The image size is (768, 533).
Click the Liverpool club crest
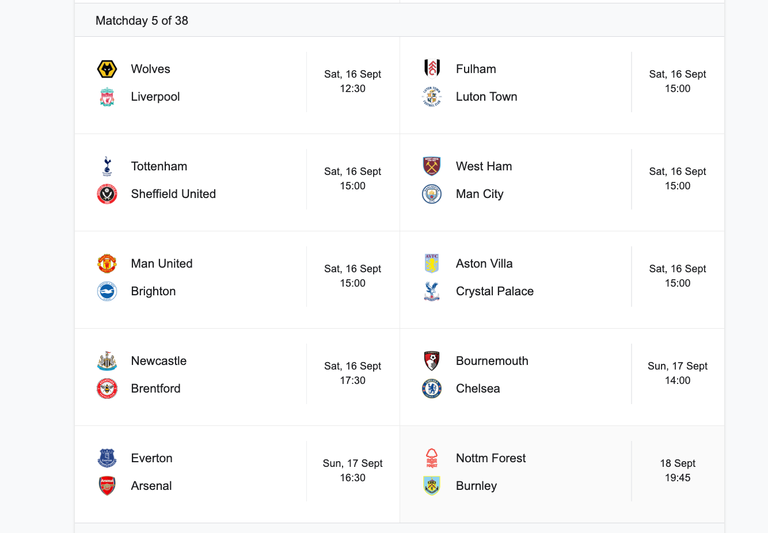(107, 97)
